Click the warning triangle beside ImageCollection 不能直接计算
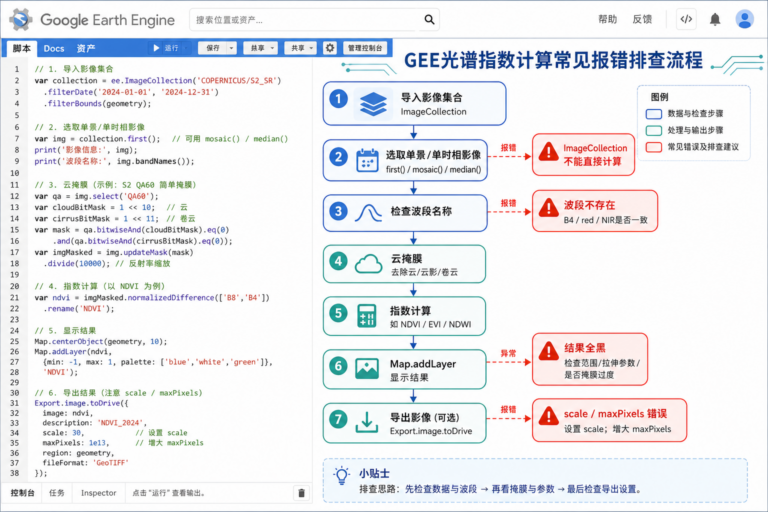Image resolution: width=768 pixels, height=512 pixels. coord(549,152)
